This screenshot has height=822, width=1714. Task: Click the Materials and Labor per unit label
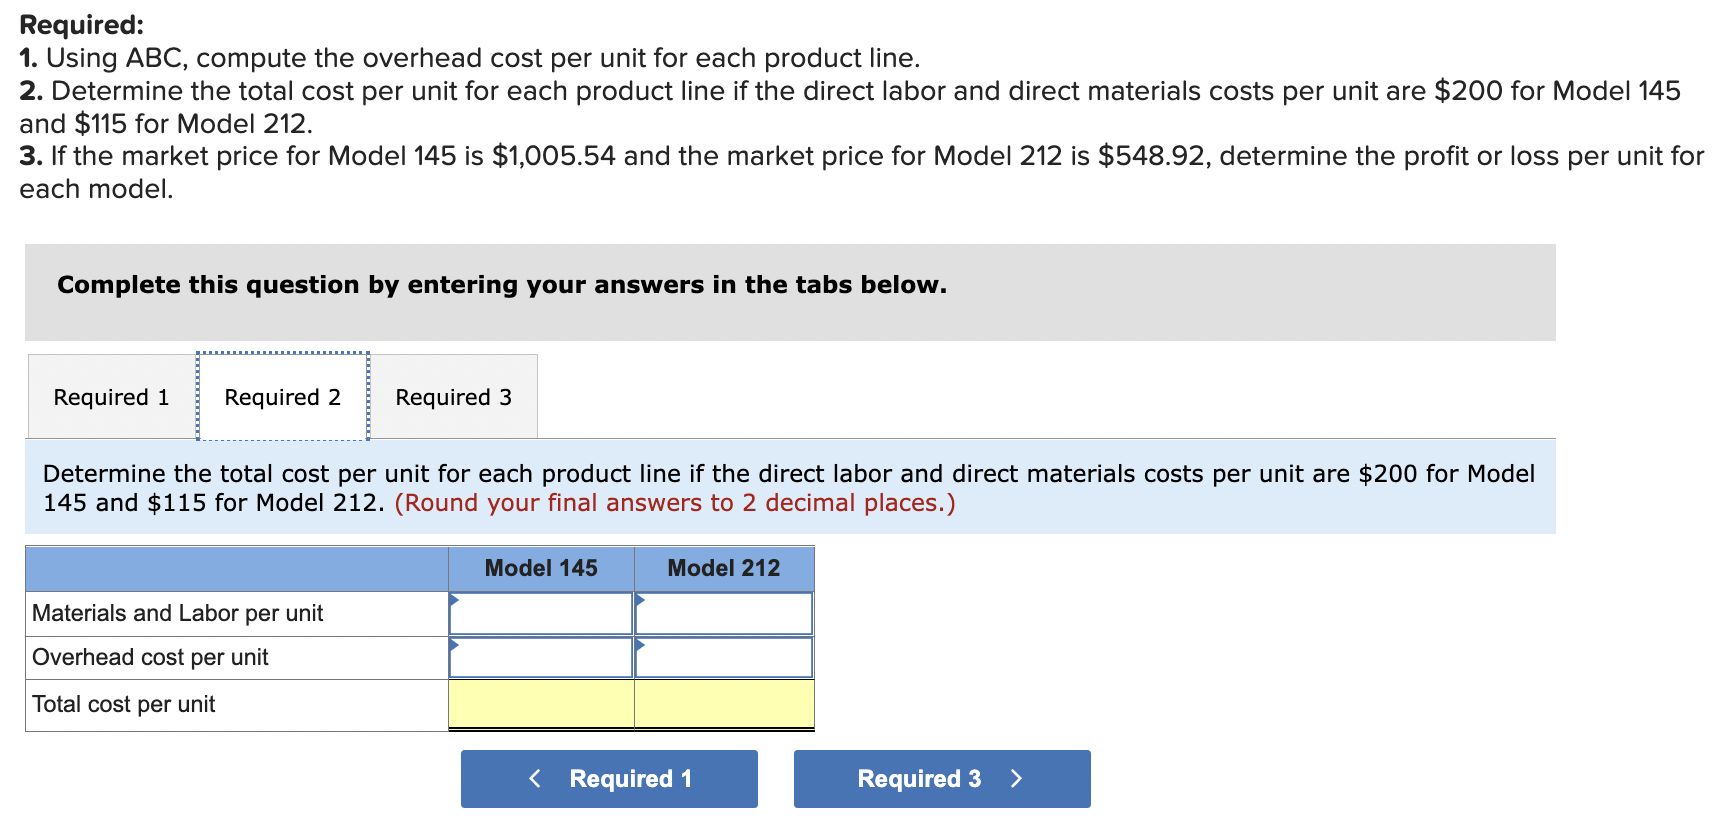[x=178, y=613]
